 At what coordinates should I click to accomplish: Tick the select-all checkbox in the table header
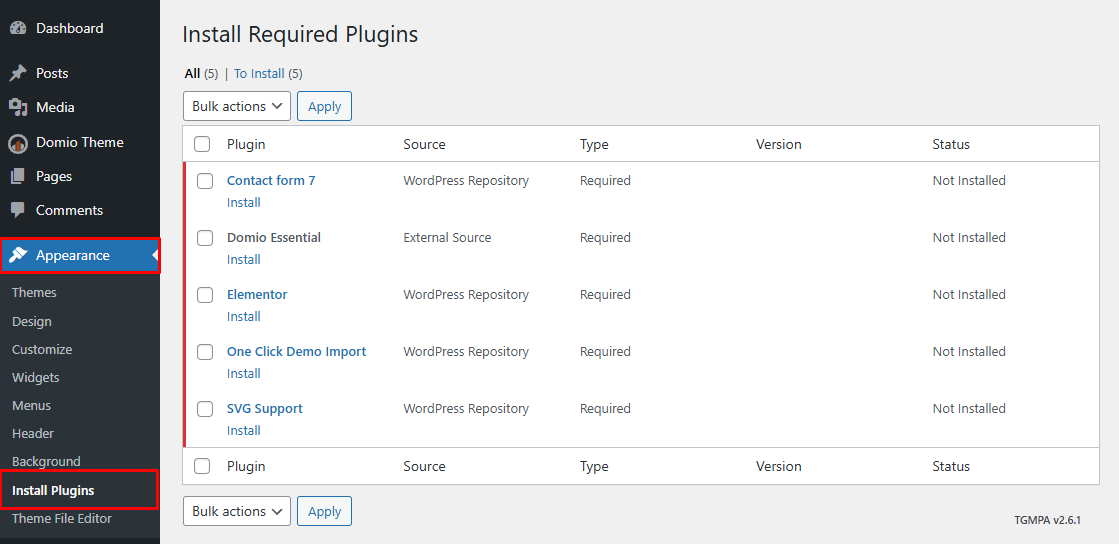[x=202, y=144]
